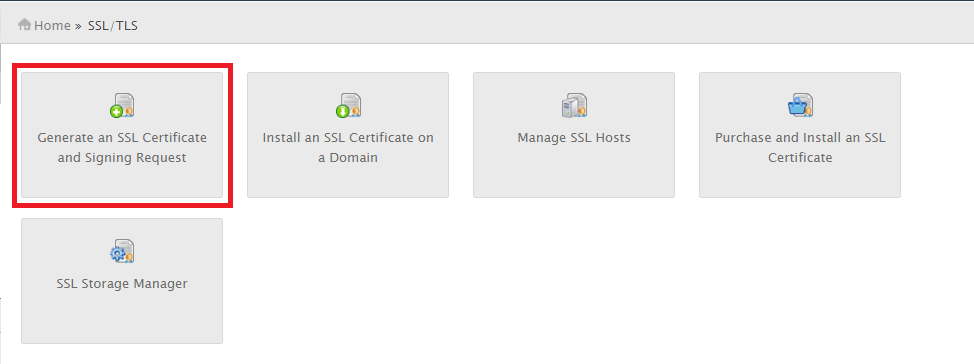Click the Generate SSL Certificate green plus icon
Viewport: 974px width, 364px height.
tap(122, 106)
